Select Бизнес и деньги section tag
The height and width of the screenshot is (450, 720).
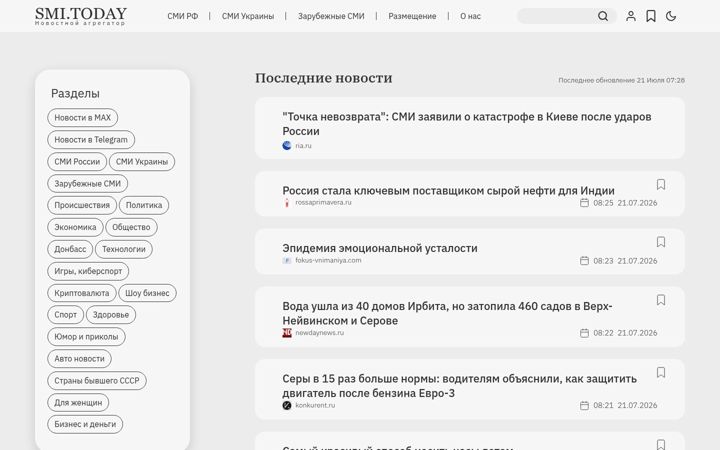[x=85, y=424]
